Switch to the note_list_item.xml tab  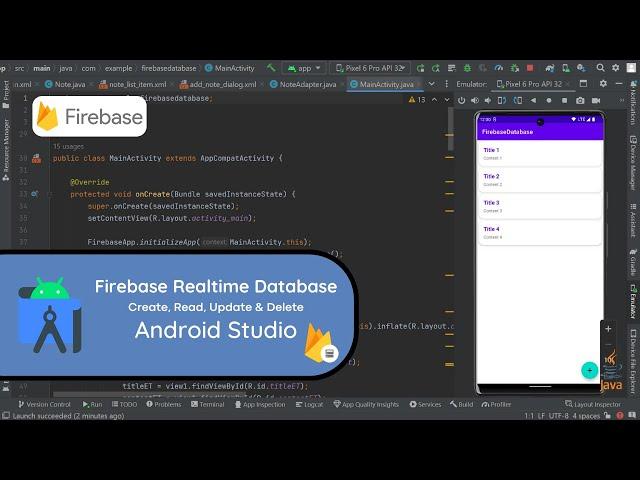pyautogui.click(x=133, y=84)
